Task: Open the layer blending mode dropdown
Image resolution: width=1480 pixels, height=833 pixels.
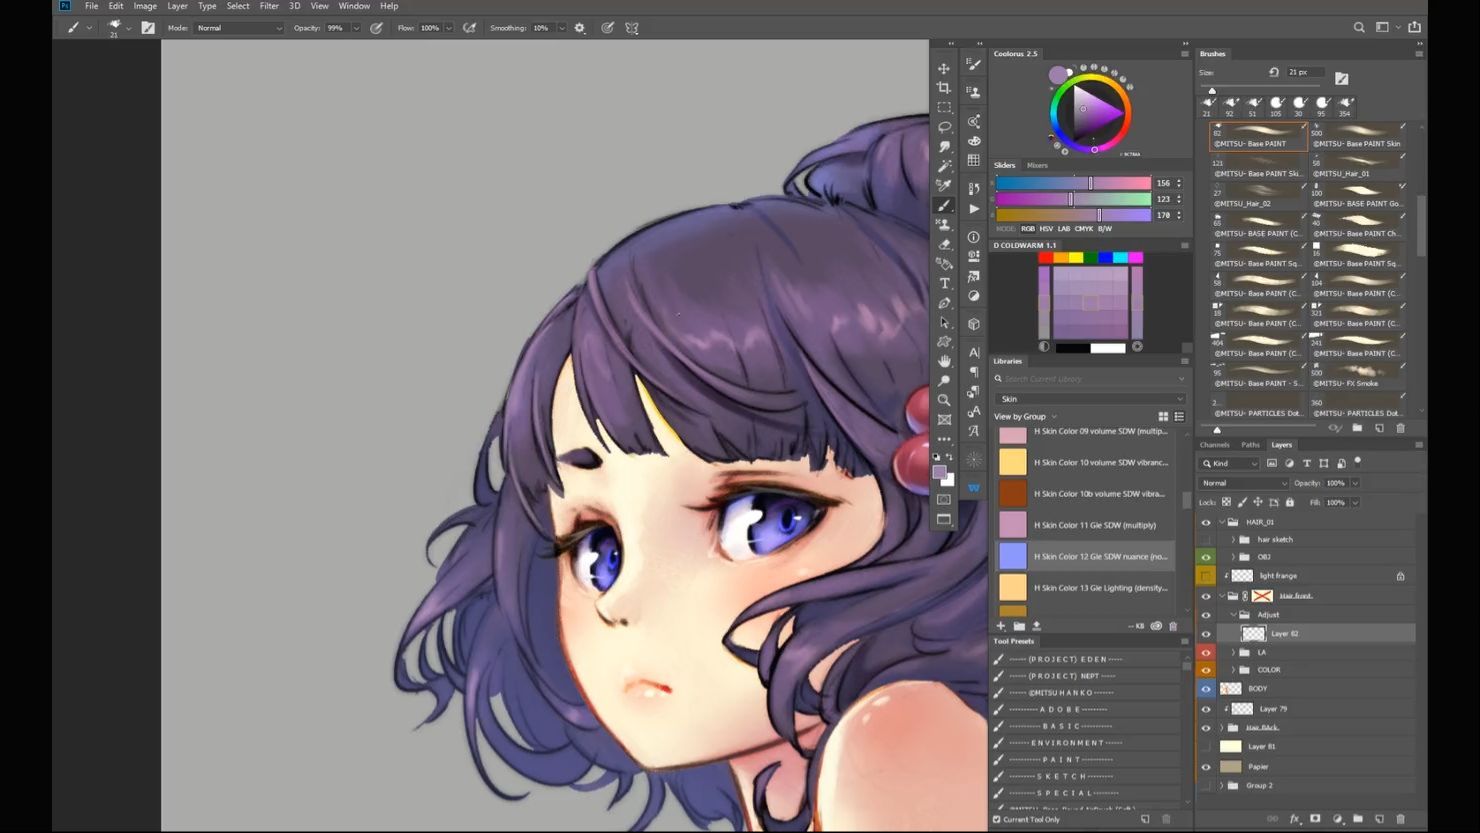Action: click(1244, 483)
